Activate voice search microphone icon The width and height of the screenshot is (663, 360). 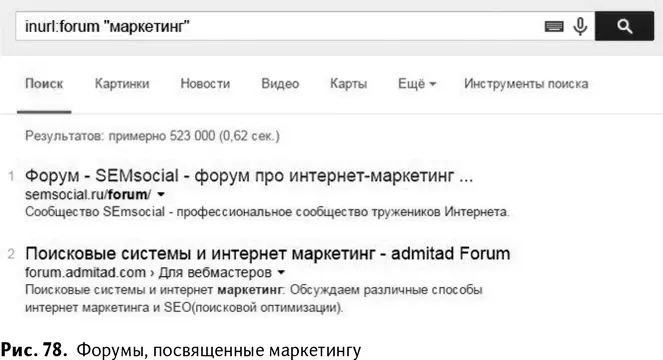(580, 26)
